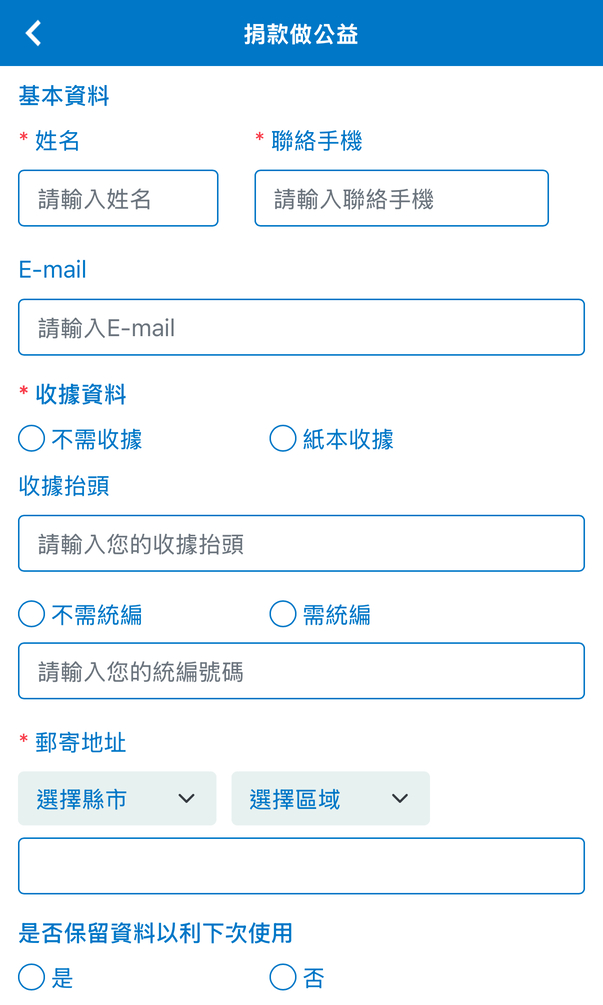
Task: Tap the back arrow icon
Action: (34, 33)
